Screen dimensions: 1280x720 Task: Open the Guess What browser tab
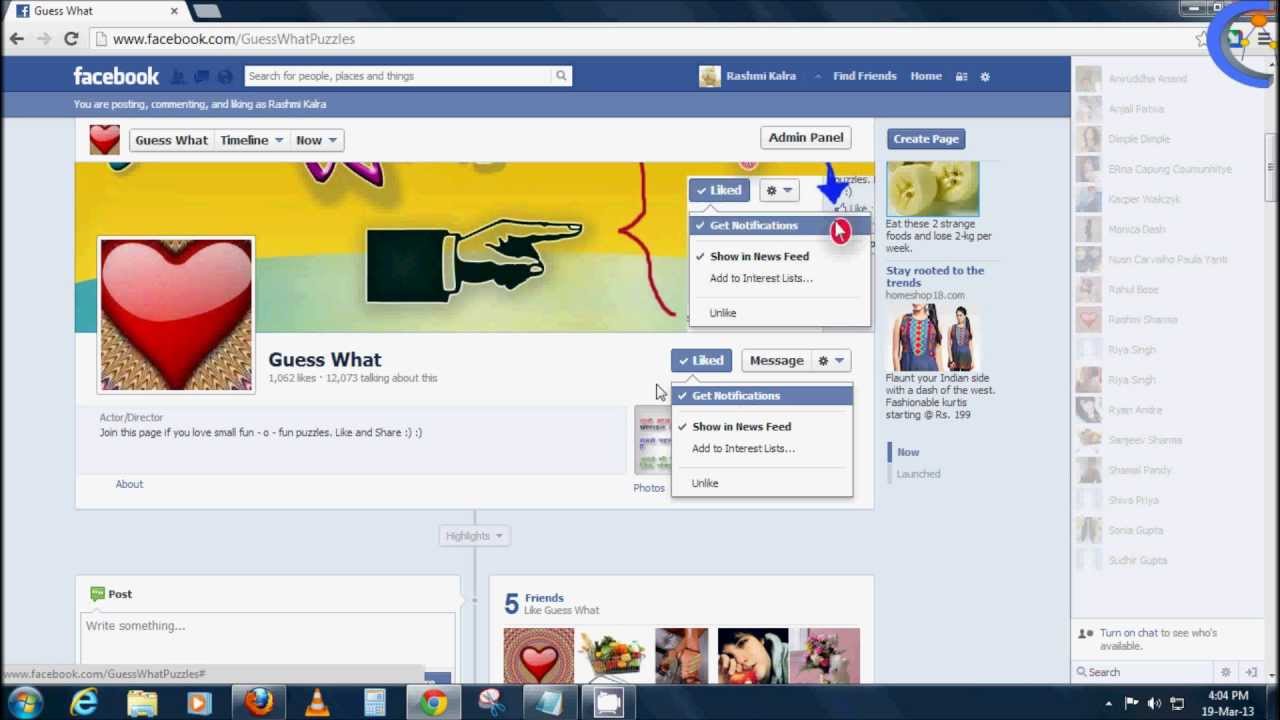pos(98,11)
